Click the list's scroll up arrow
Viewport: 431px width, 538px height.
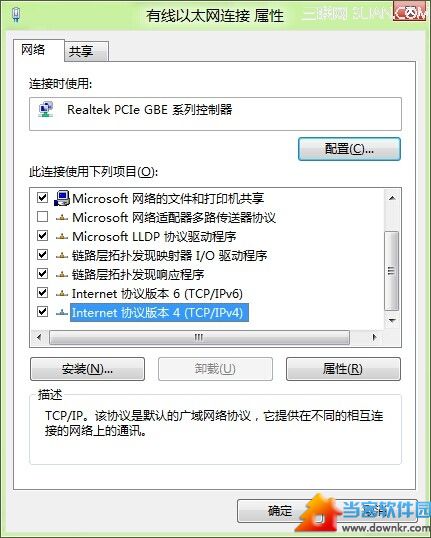pos(392,198)
